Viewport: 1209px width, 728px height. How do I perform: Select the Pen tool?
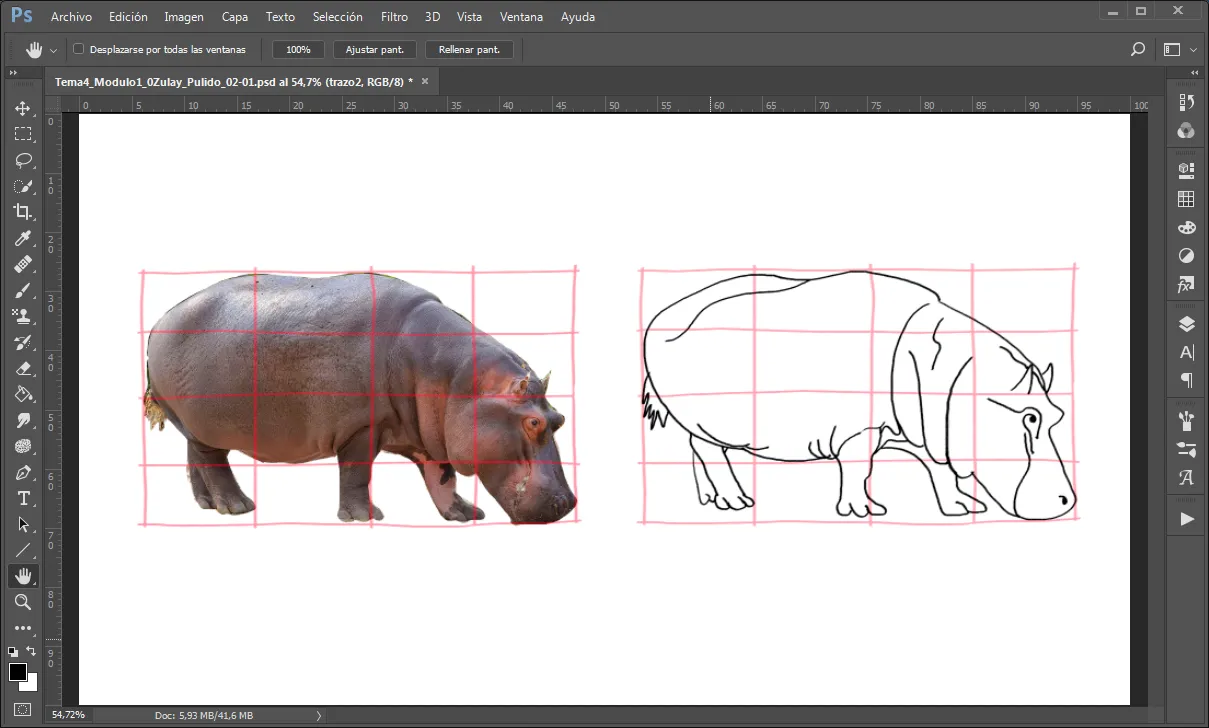(22, 472)
